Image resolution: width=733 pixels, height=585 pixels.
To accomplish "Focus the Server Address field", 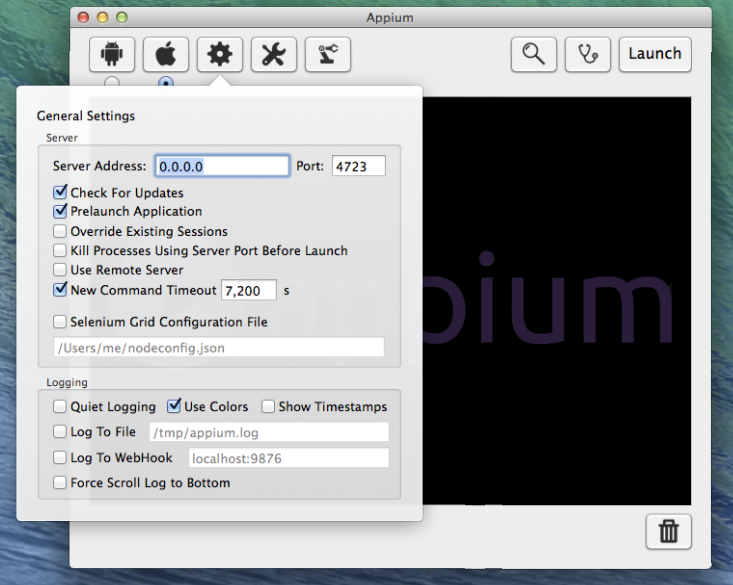I will [222, 166].
